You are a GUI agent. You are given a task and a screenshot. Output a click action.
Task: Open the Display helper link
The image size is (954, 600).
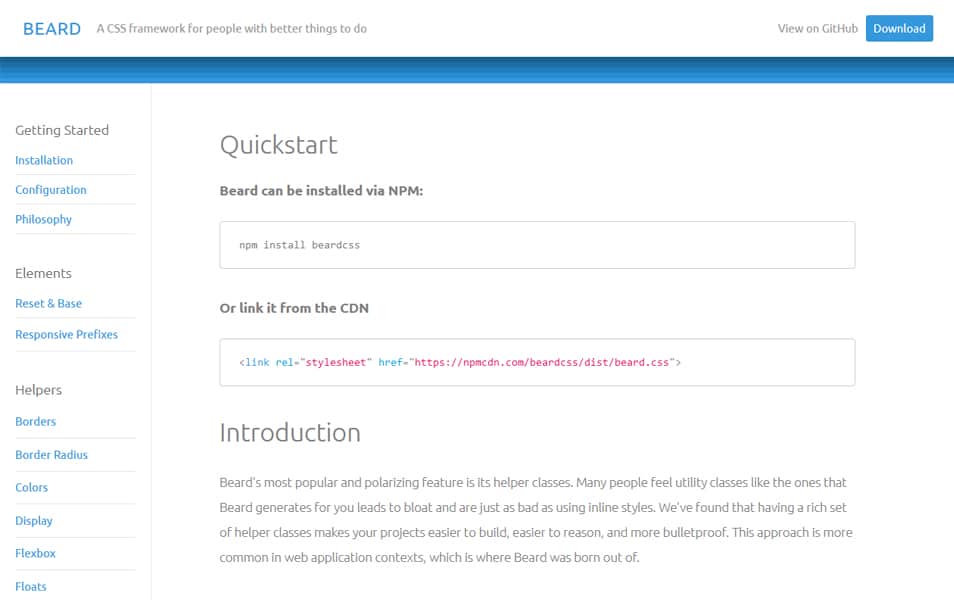pos(33,521)
